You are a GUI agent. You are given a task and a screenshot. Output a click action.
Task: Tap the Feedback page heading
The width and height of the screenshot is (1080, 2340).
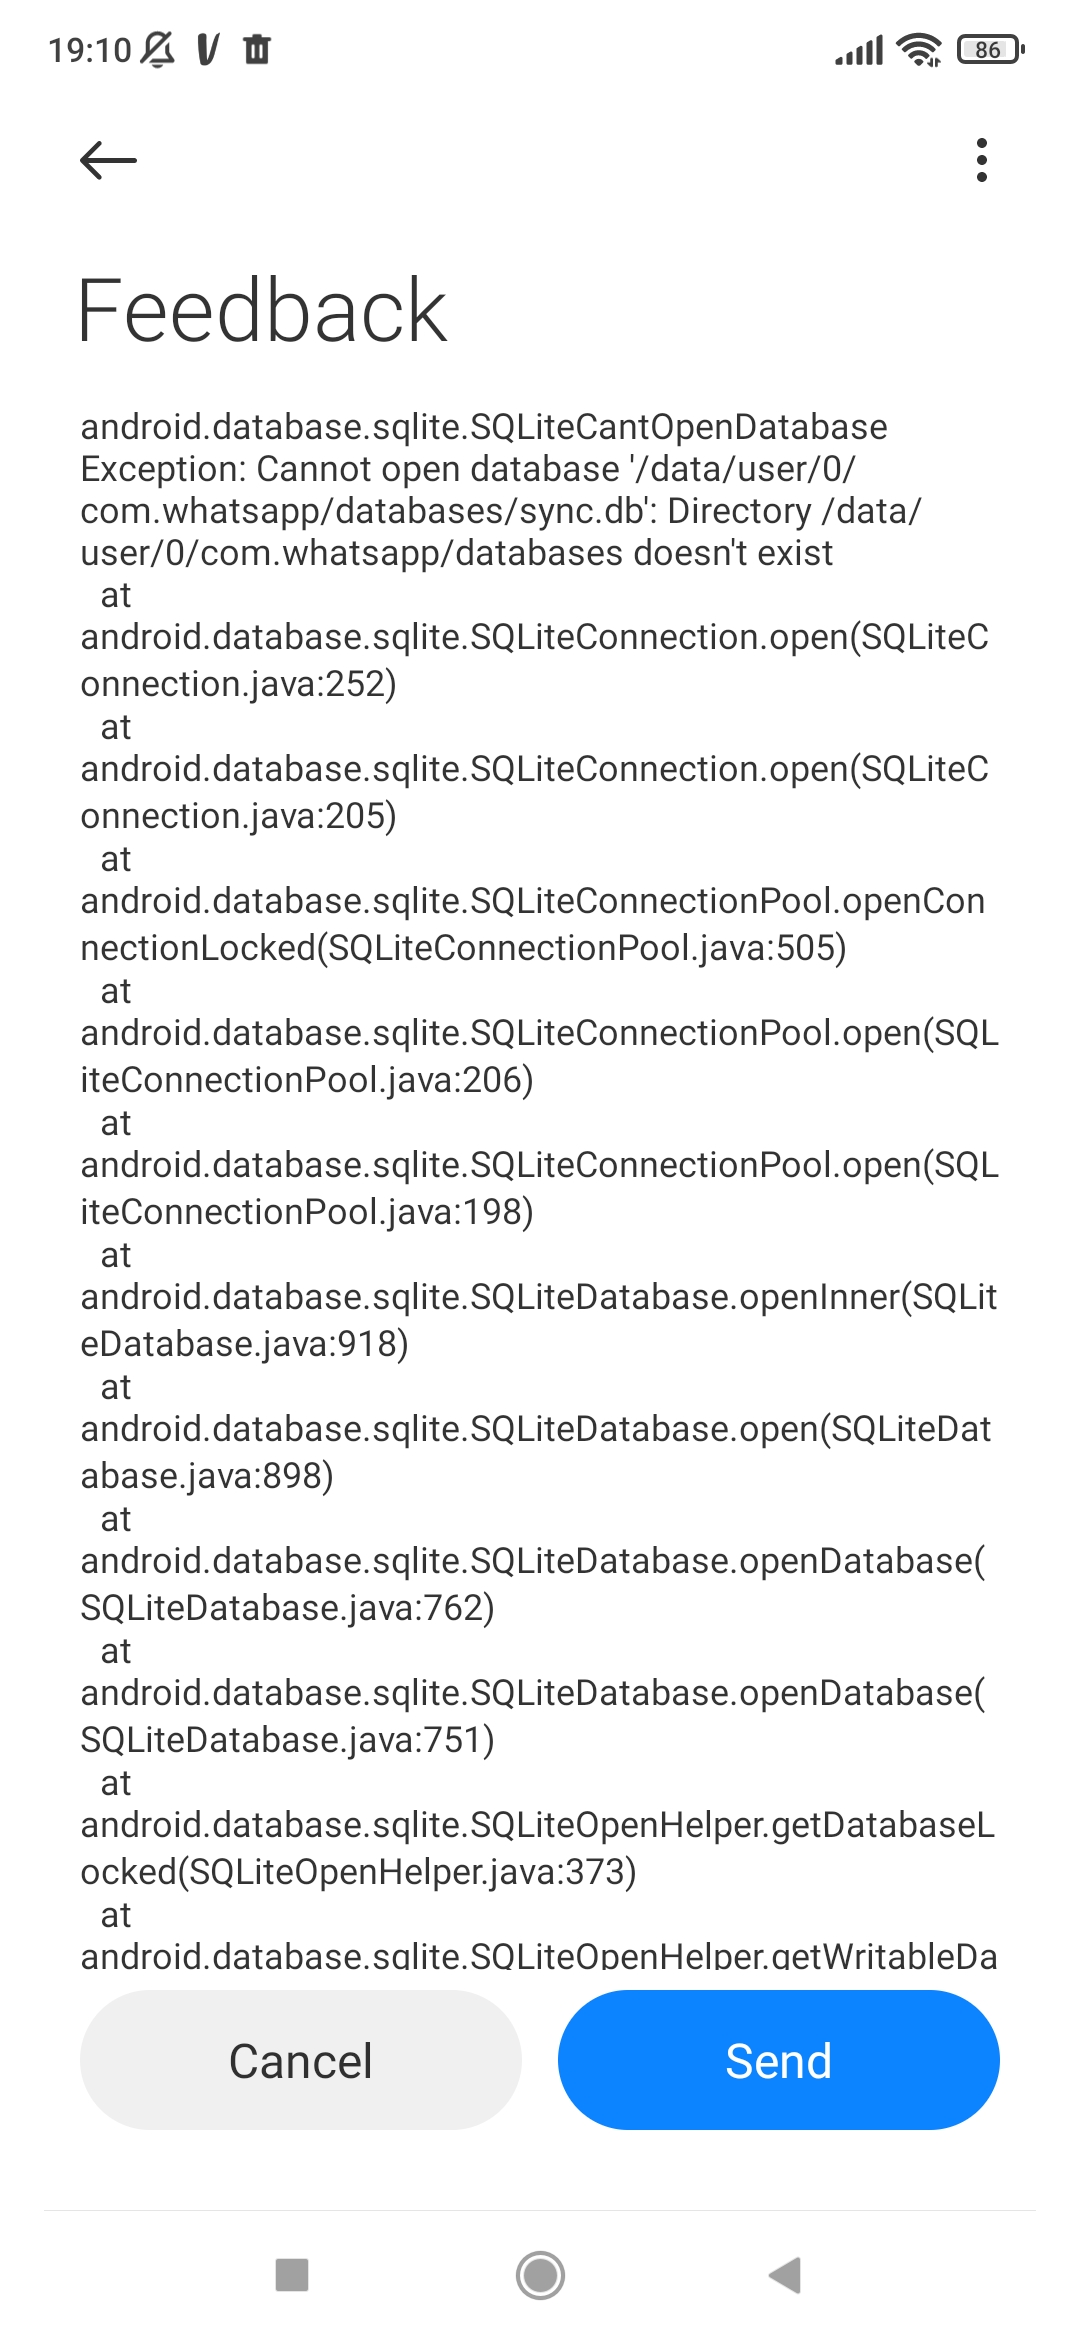click(262, 311)
